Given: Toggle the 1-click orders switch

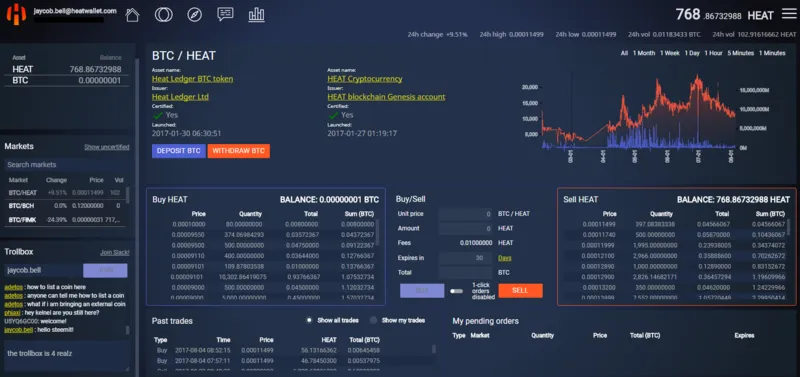Looking at the screenshot, I should (457, 291).
